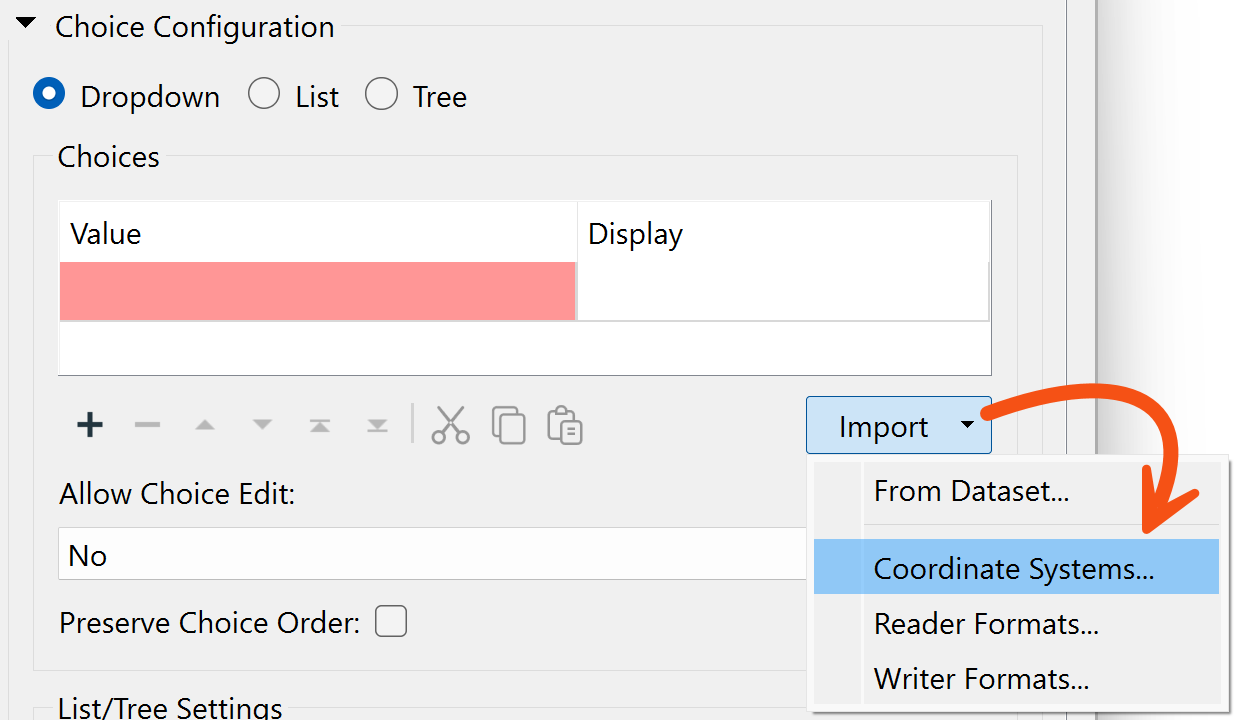Select the Tree choice style
This screenshot has height=720, width=1240.
coord(381,93)
